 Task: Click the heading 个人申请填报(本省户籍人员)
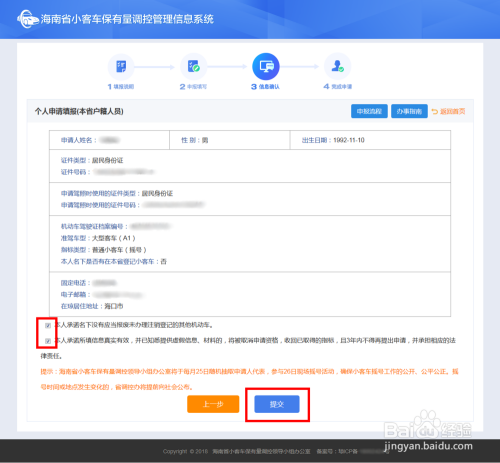[79, 111]
